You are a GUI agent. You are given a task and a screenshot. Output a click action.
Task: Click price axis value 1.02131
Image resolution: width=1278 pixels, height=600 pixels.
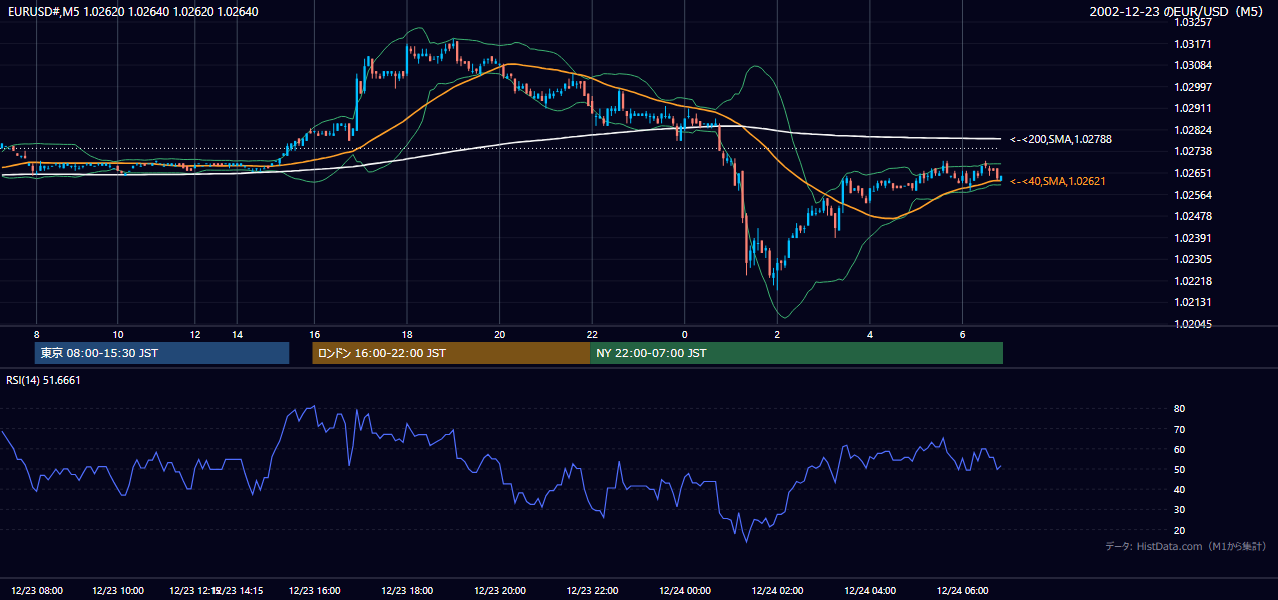[1193, 302]
